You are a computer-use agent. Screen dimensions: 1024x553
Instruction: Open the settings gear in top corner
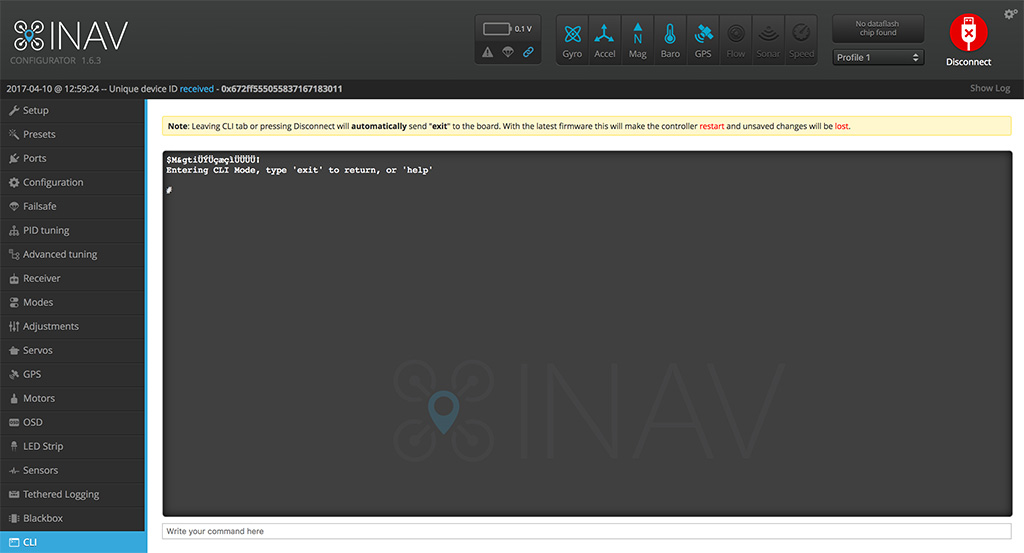click(x=1010, y=14)
